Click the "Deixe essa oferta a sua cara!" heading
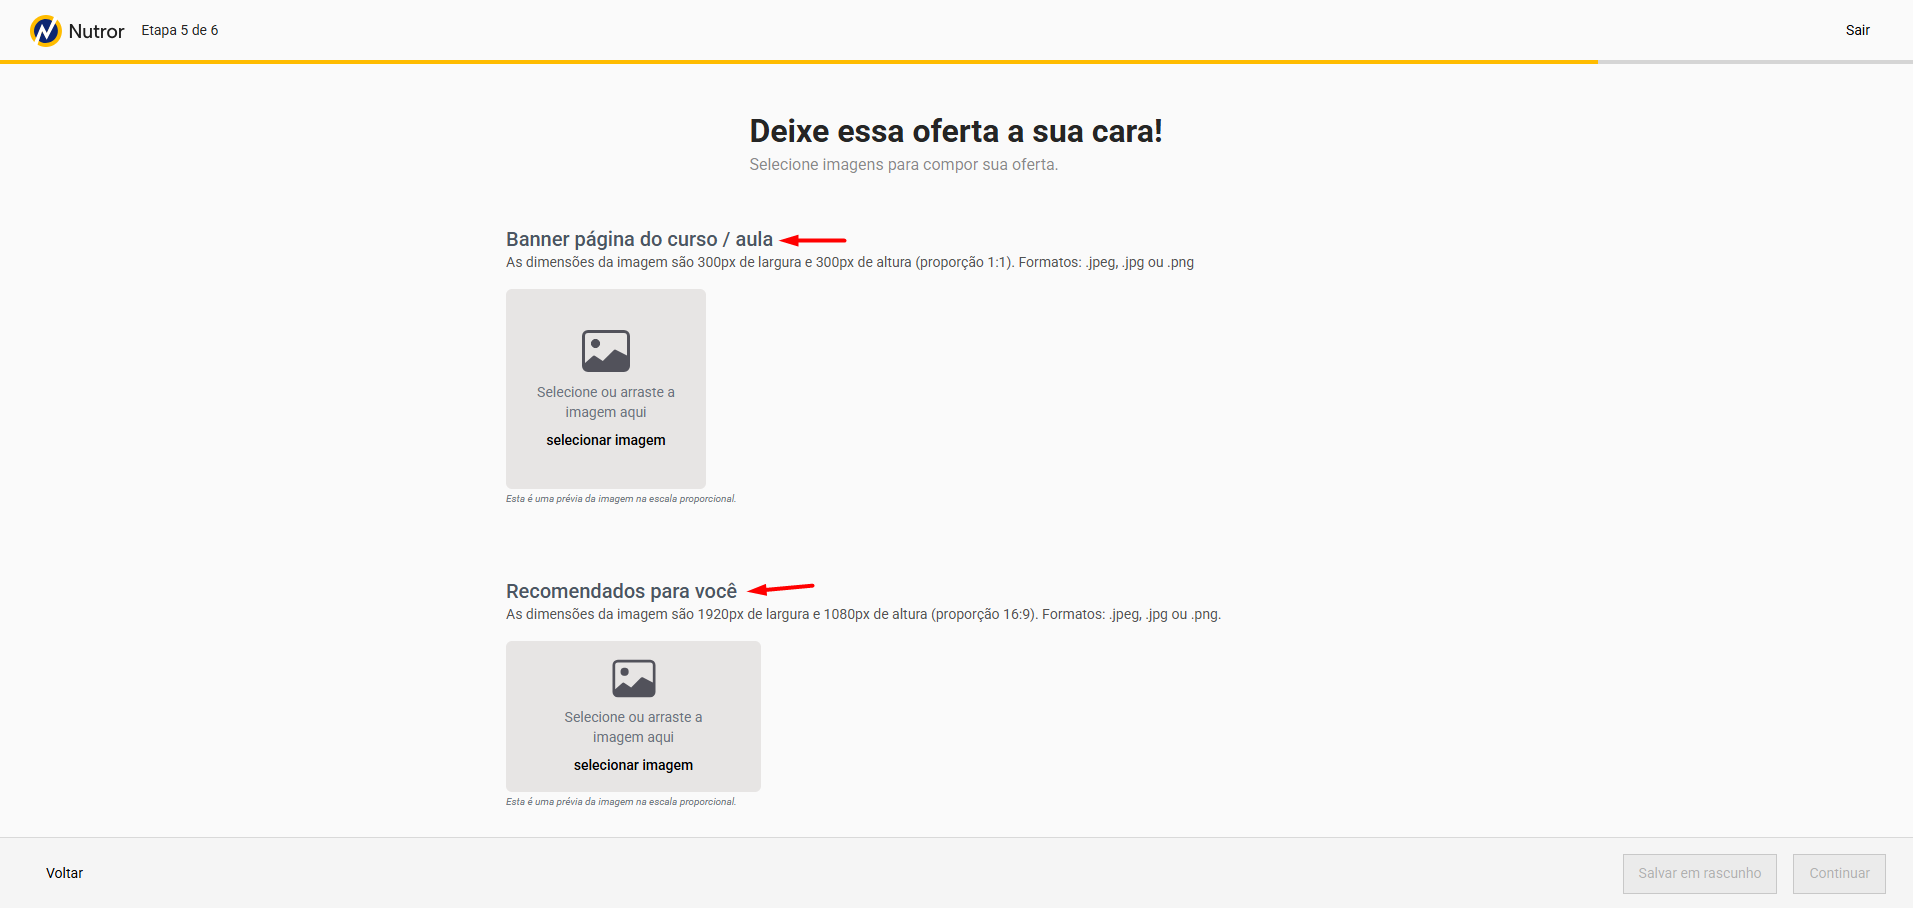 click(955, 131)
